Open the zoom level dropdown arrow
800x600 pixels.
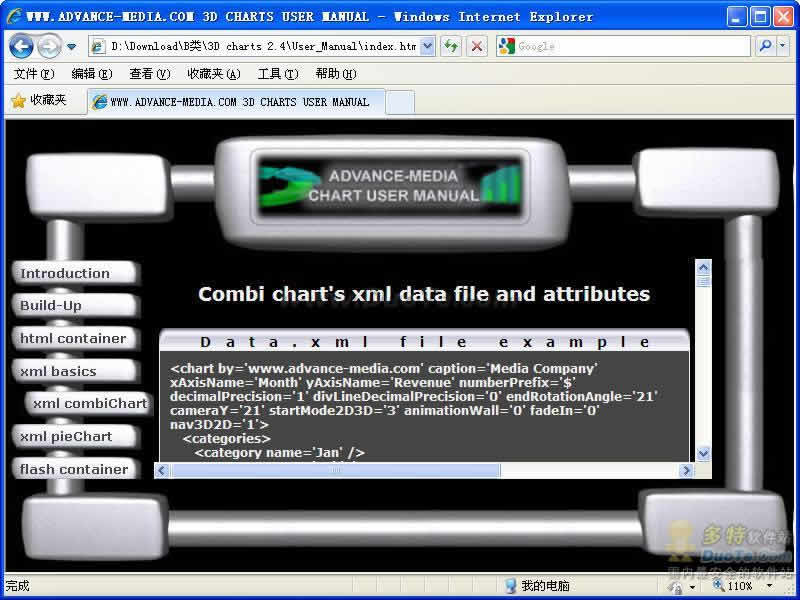(770, 586)
